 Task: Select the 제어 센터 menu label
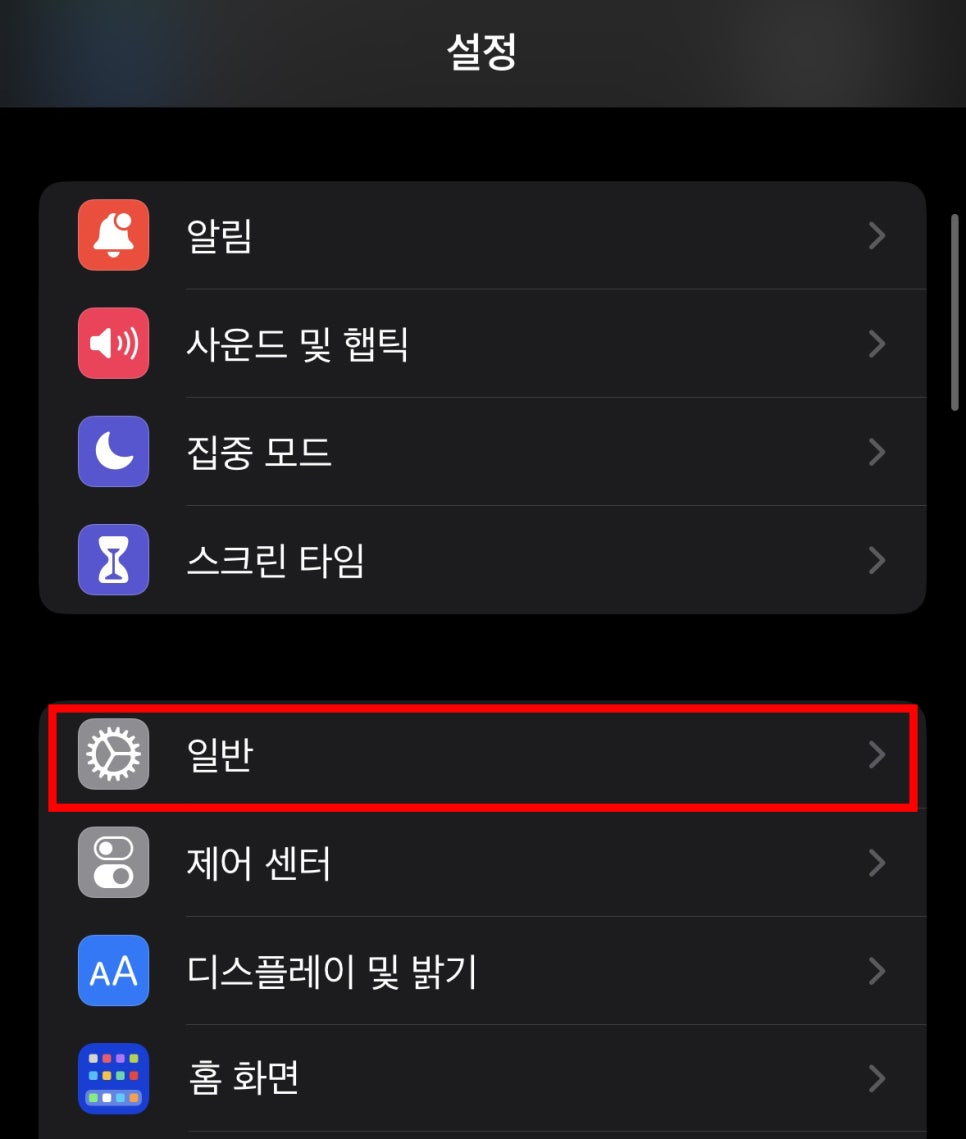(259, 863)
